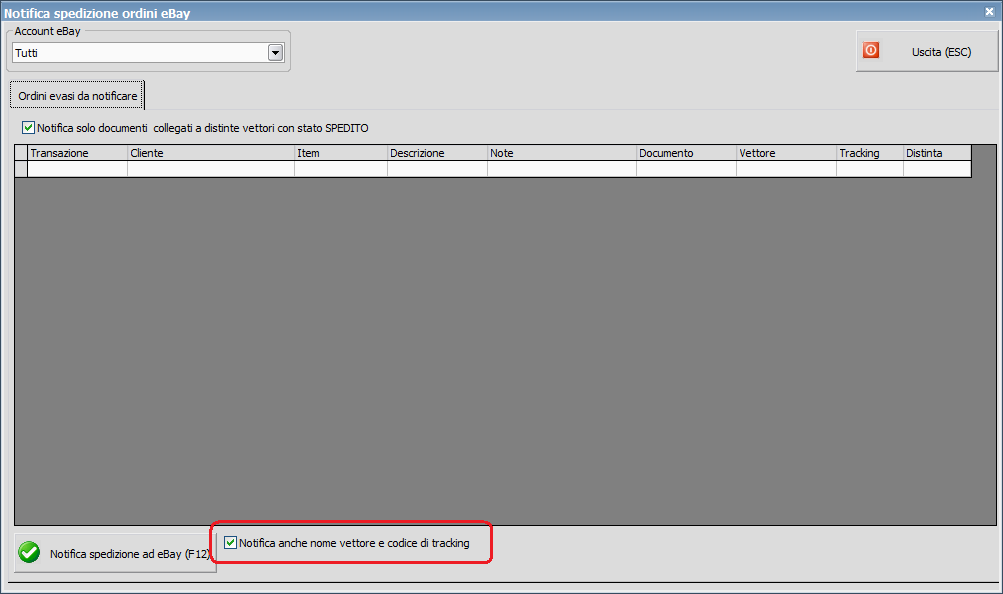Select the Ordini evasi da notificare tab
The image size is (1003, 594).
click(x=77, y=95)
